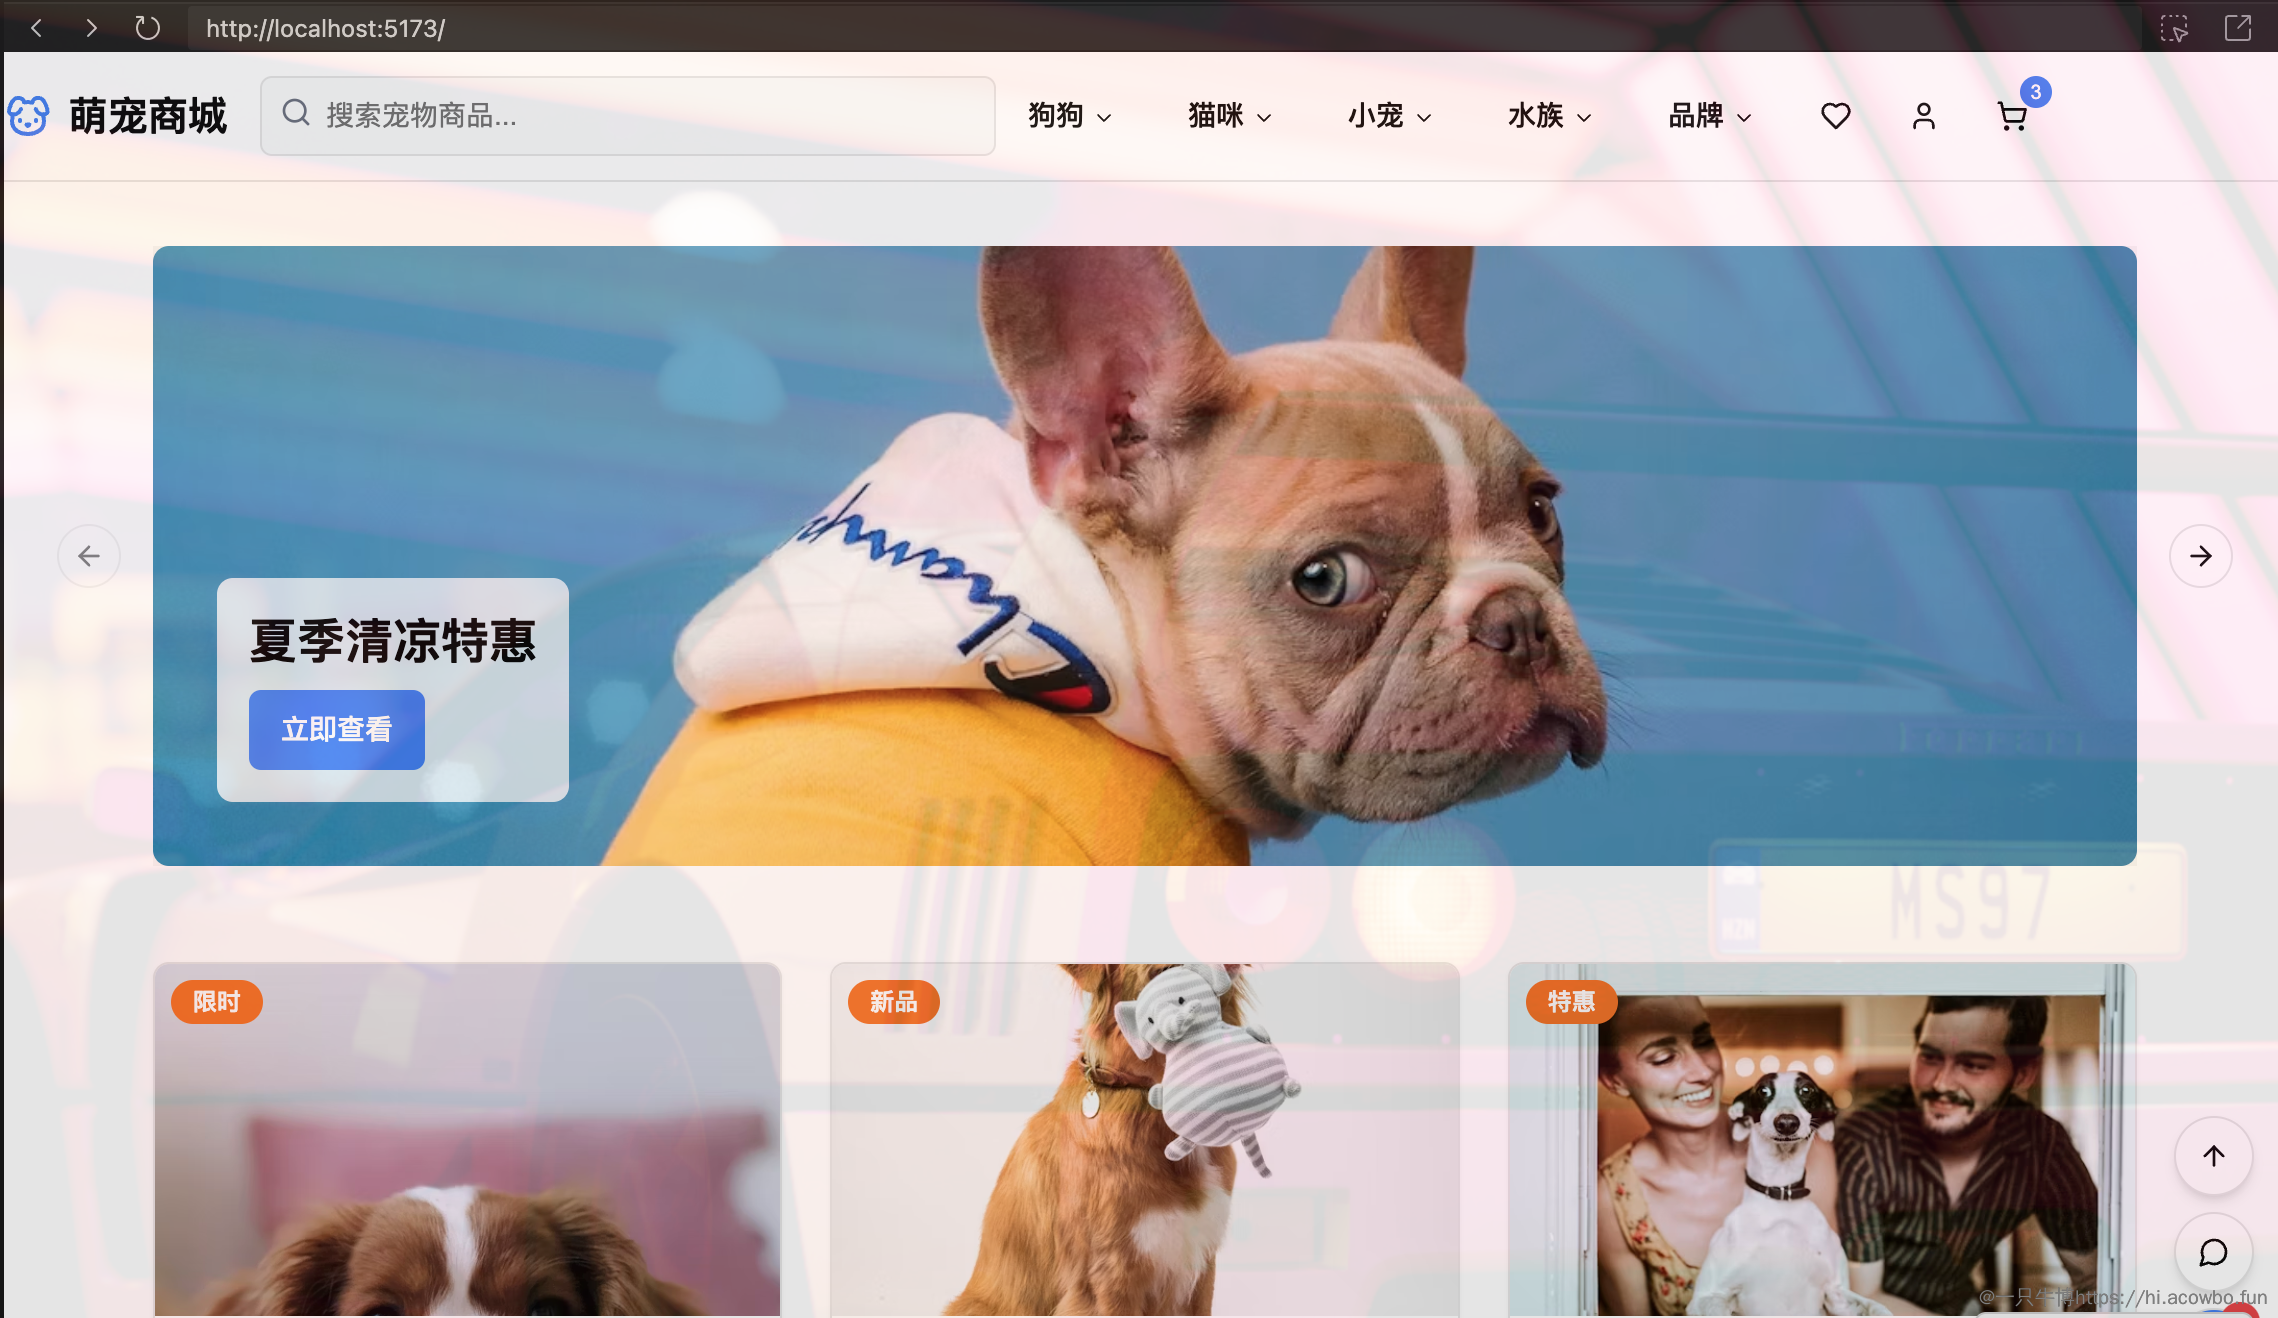Click the cart badge showing 3
The width and height of the screenshot is (2278, 1318).
click(x=2035, y=92)
